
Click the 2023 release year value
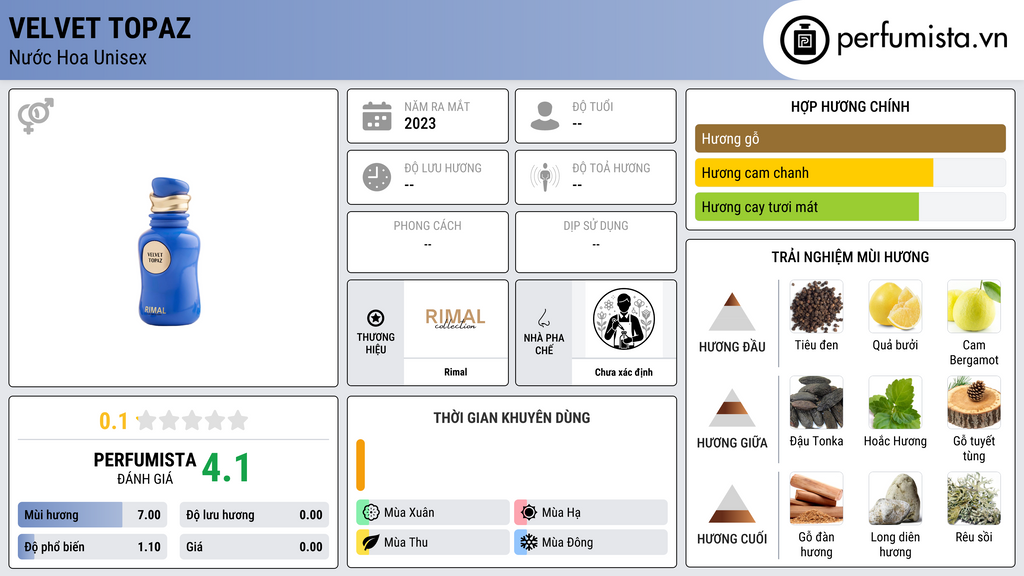coord(420,123)
